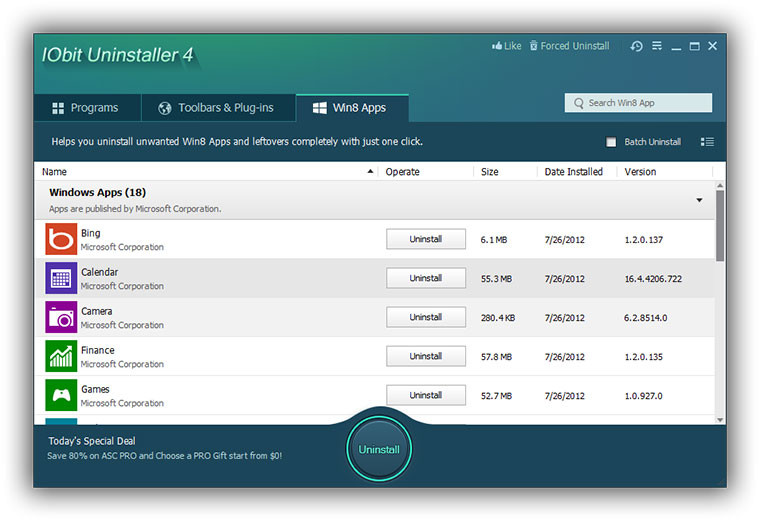Click the Calendar app name

(99, 272)
